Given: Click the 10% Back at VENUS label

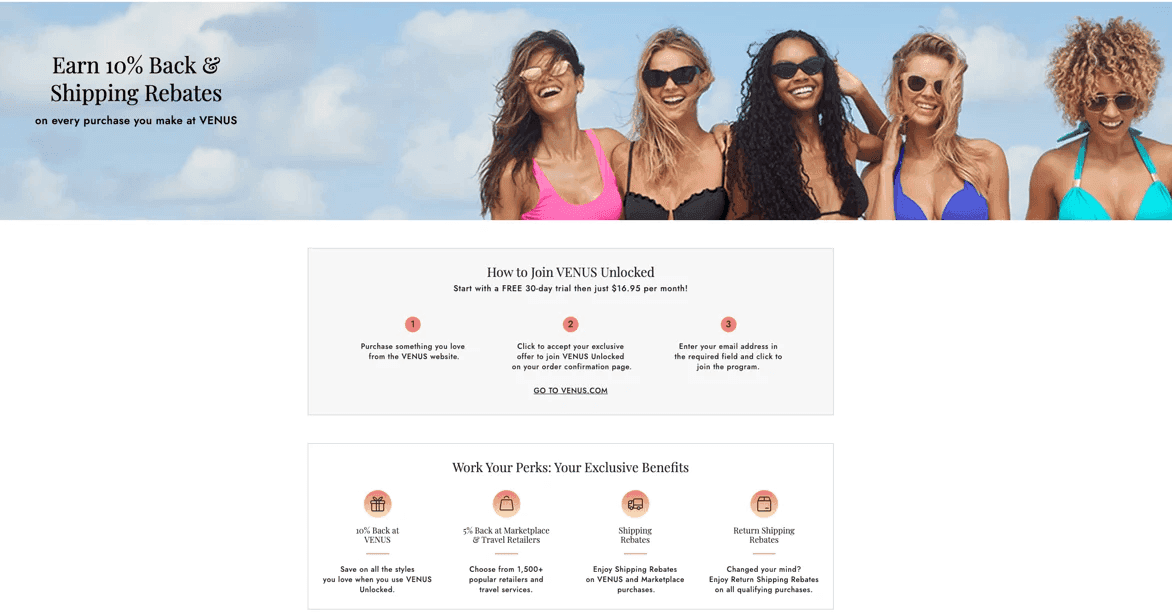Looking at the screenshot, I should point(377,535).
